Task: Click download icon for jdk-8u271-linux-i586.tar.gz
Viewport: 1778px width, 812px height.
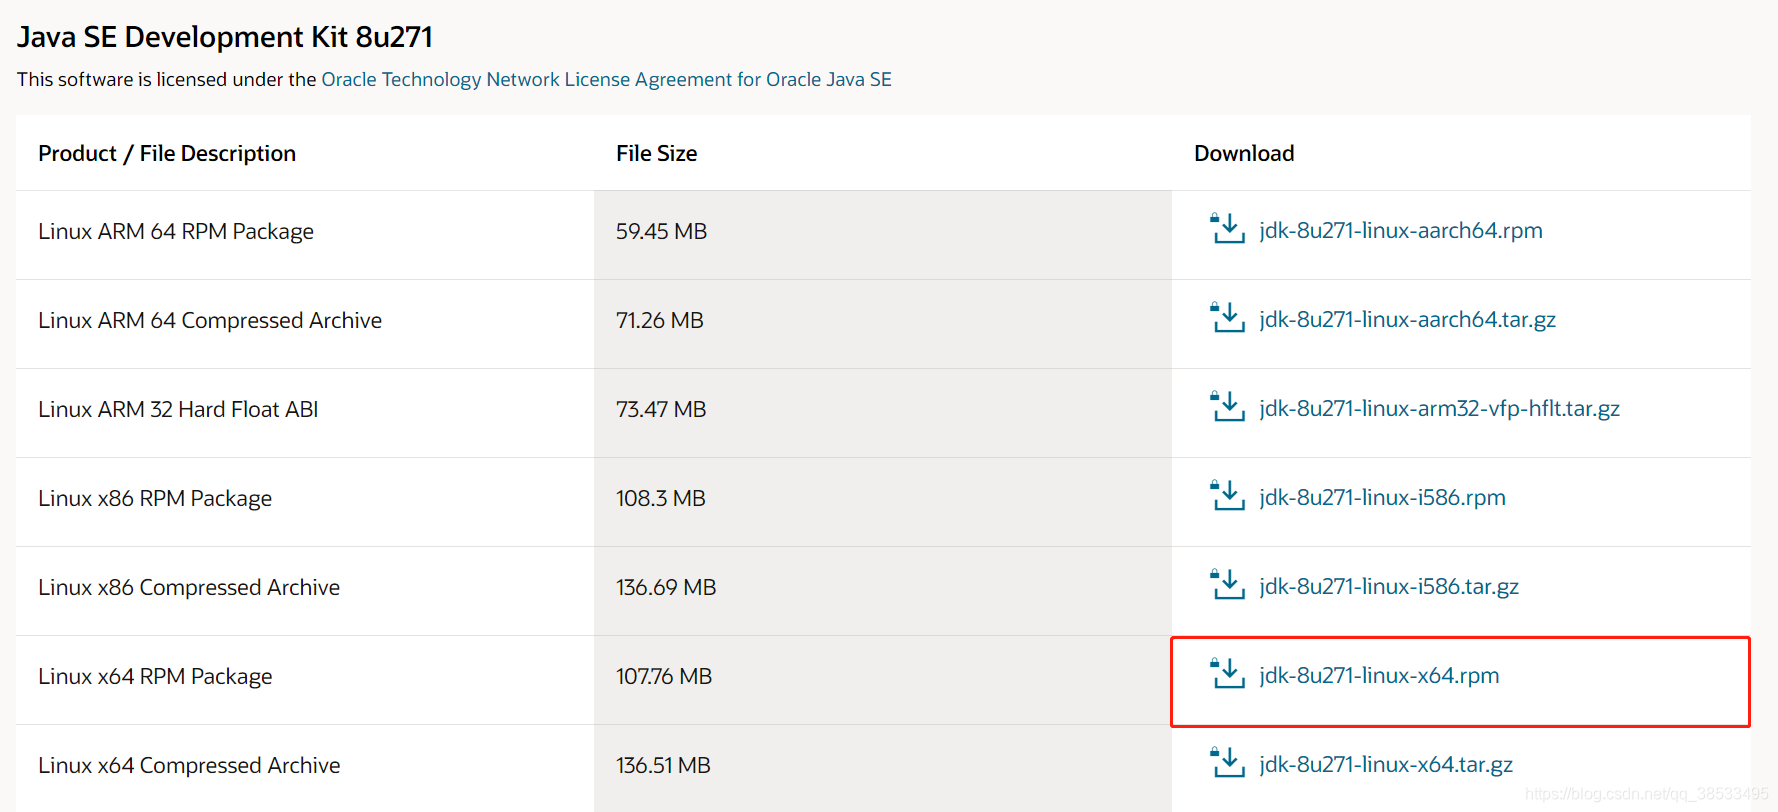Action: [x=1227, y=585]
